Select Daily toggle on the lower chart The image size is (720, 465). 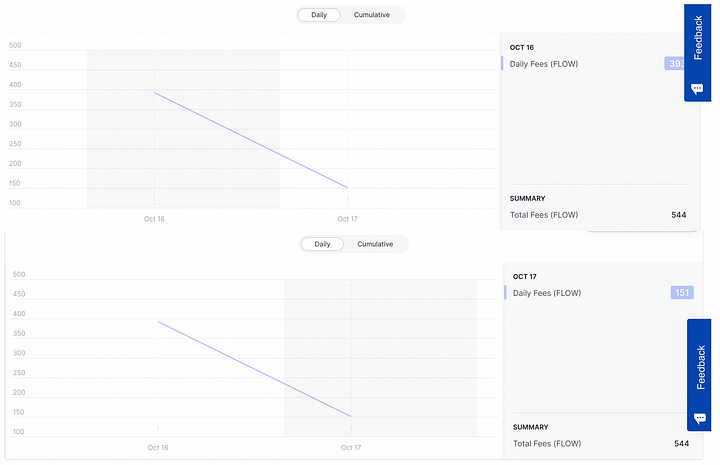(322, 244)
